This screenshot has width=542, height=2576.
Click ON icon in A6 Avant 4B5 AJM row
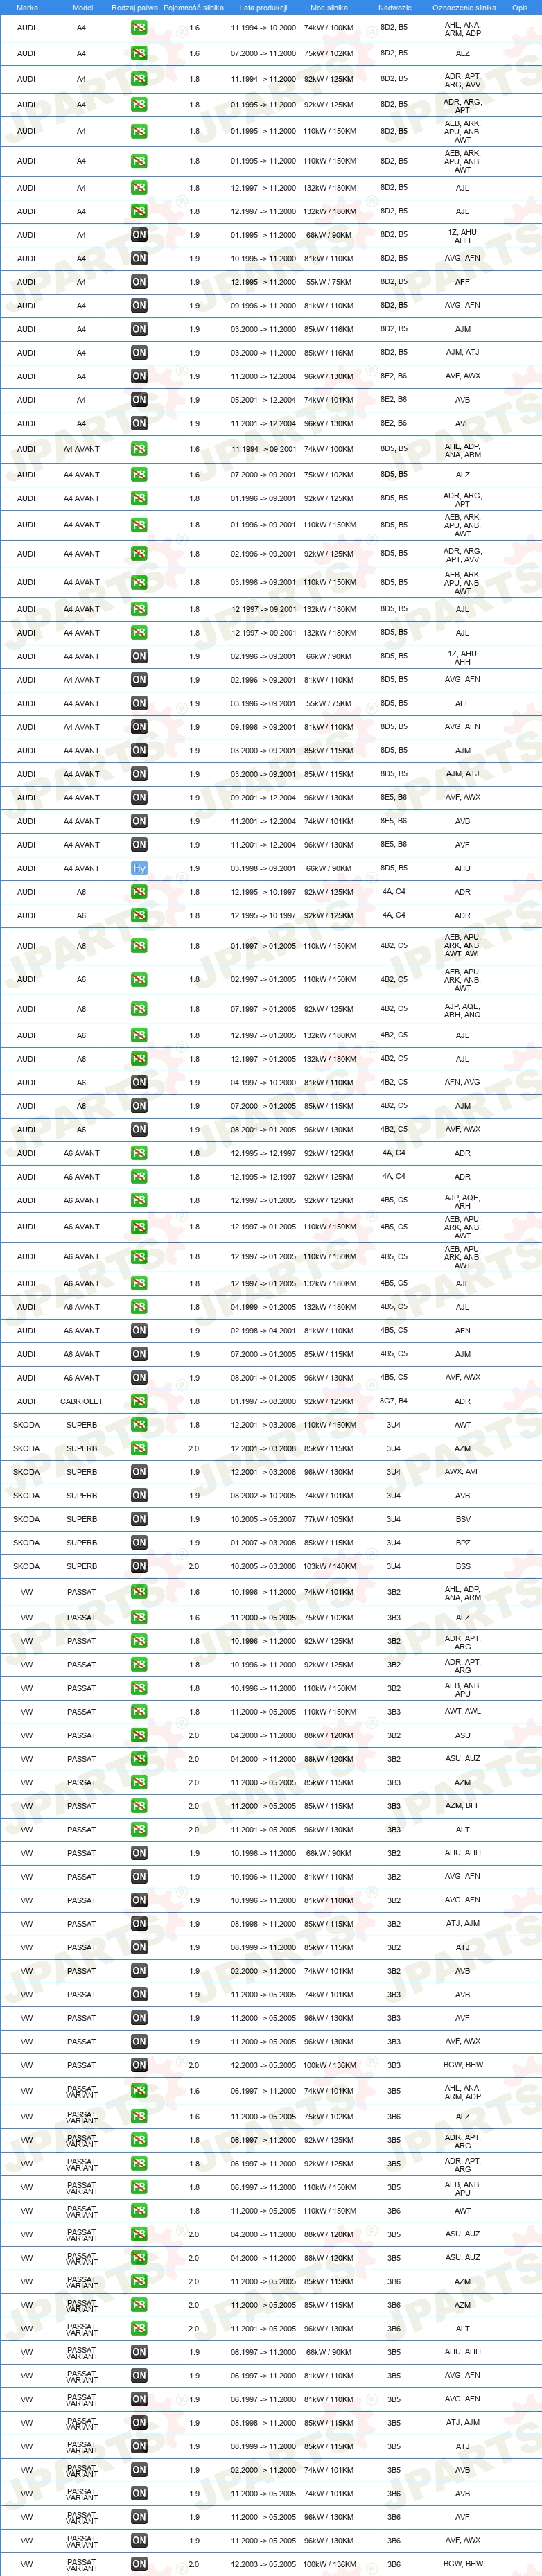point(139,1354)
